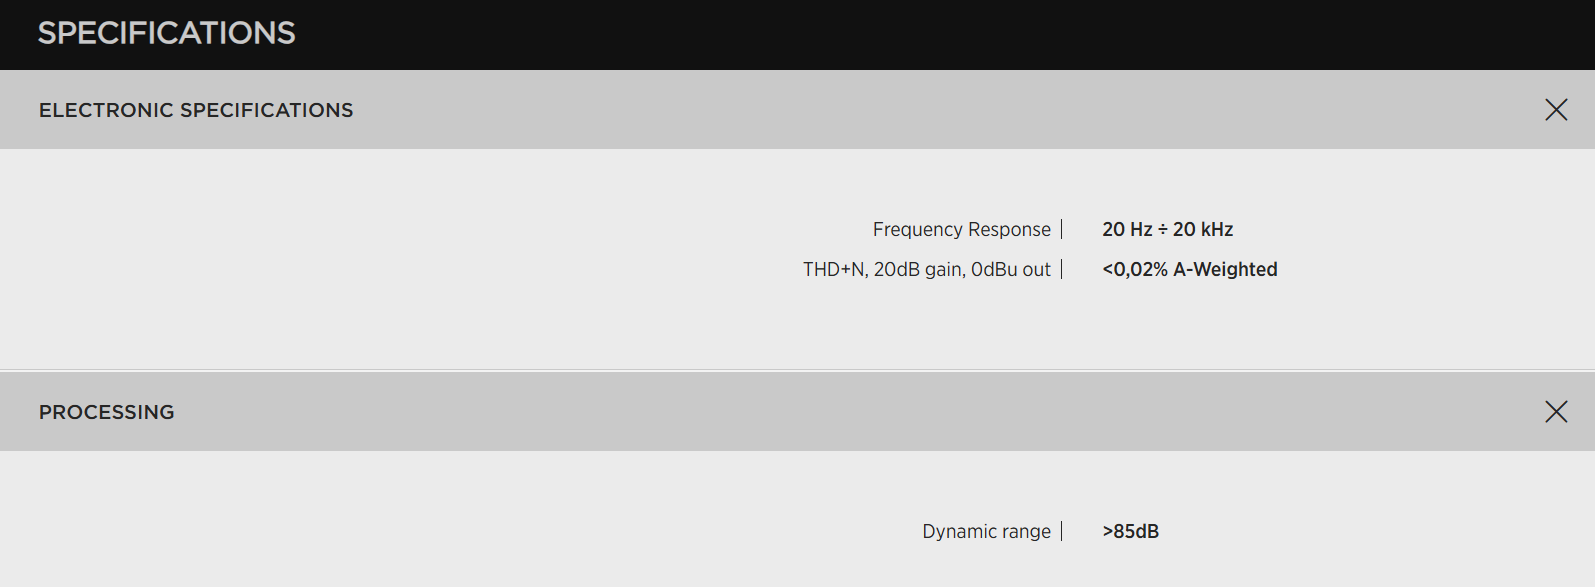Click the word Response in Frequency Response

click(x=1009, y=230)
